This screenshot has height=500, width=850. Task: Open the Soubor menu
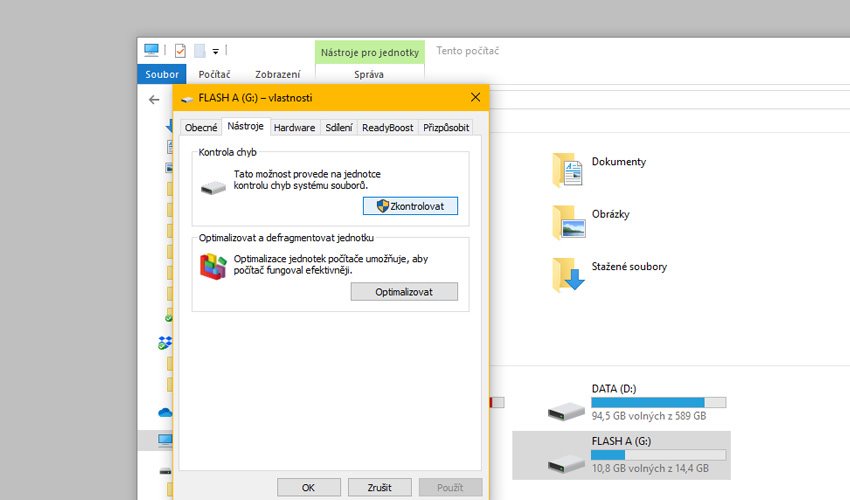[162, 74]
